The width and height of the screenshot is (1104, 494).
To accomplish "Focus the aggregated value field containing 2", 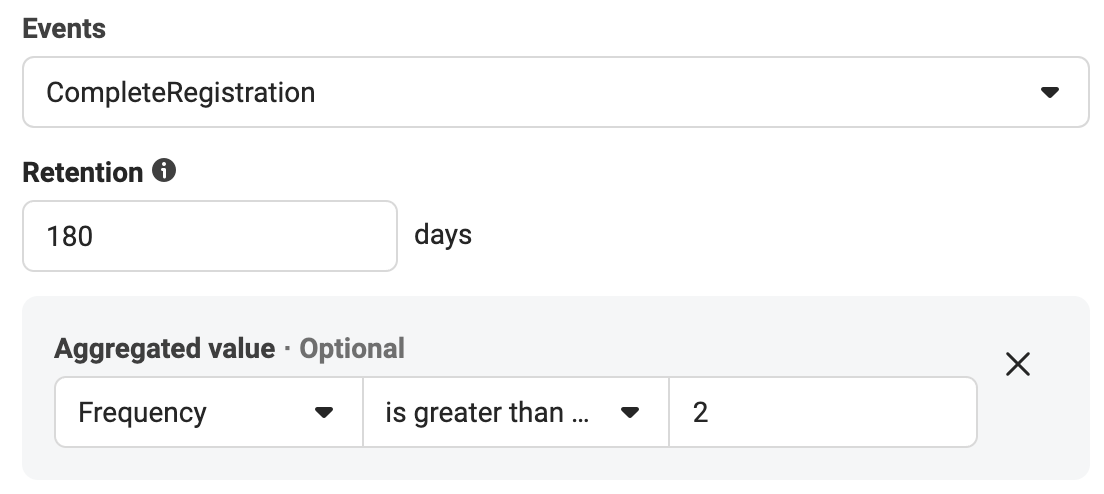I will coord(822,412).
